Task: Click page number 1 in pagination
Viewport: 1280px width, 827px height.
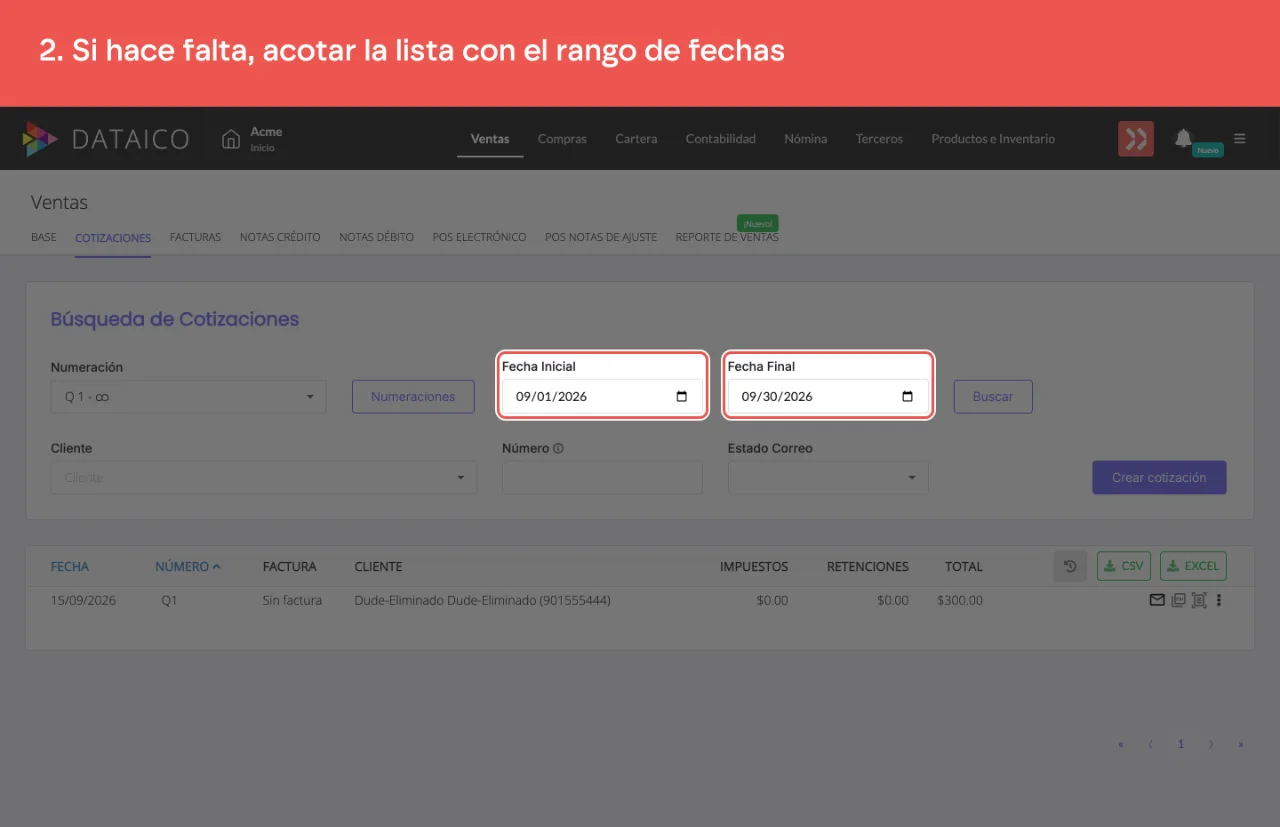Action: (x=1181, y=744)
